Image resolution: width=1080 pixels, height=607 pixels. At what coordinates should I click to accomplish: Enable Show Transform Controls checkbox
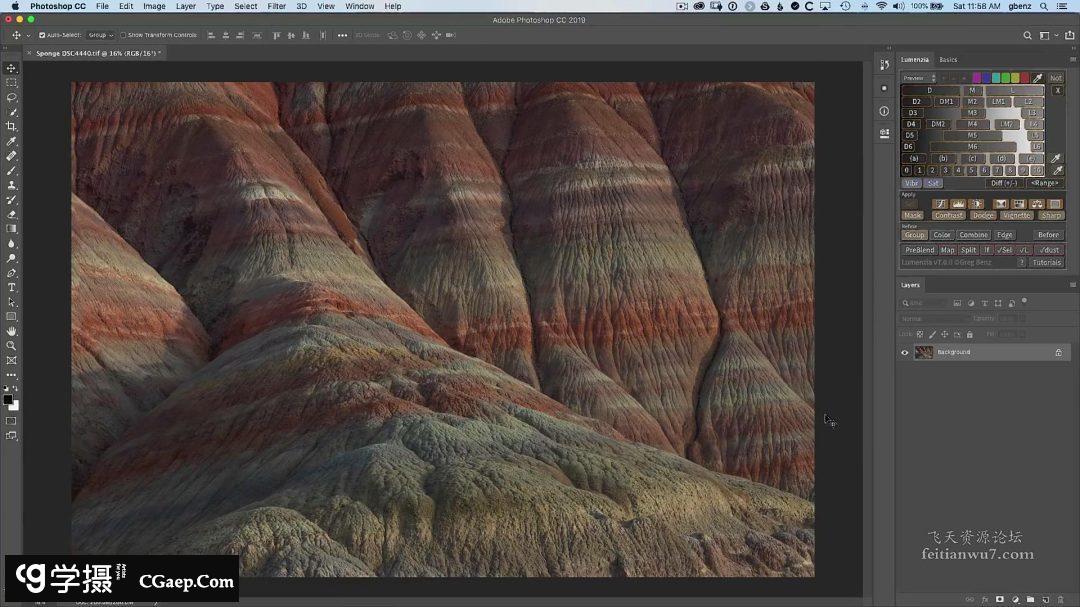[123, 35]
